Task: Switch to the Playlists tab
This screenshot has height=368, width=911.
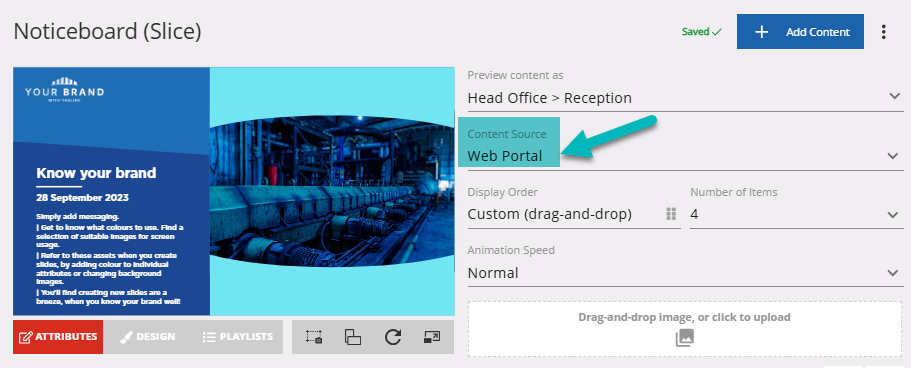Action: pos(238,337)
